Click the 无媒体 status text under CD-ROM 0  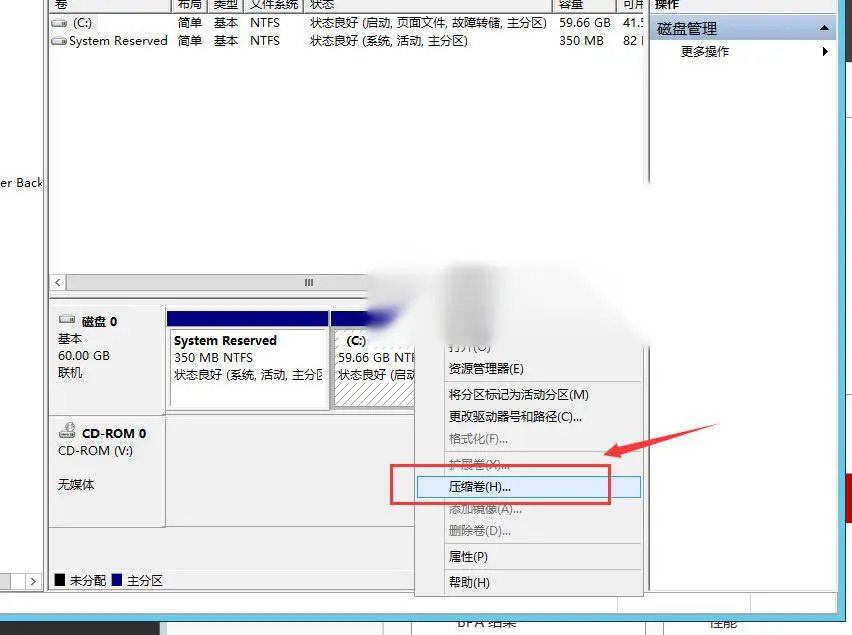tap(76, 485)
